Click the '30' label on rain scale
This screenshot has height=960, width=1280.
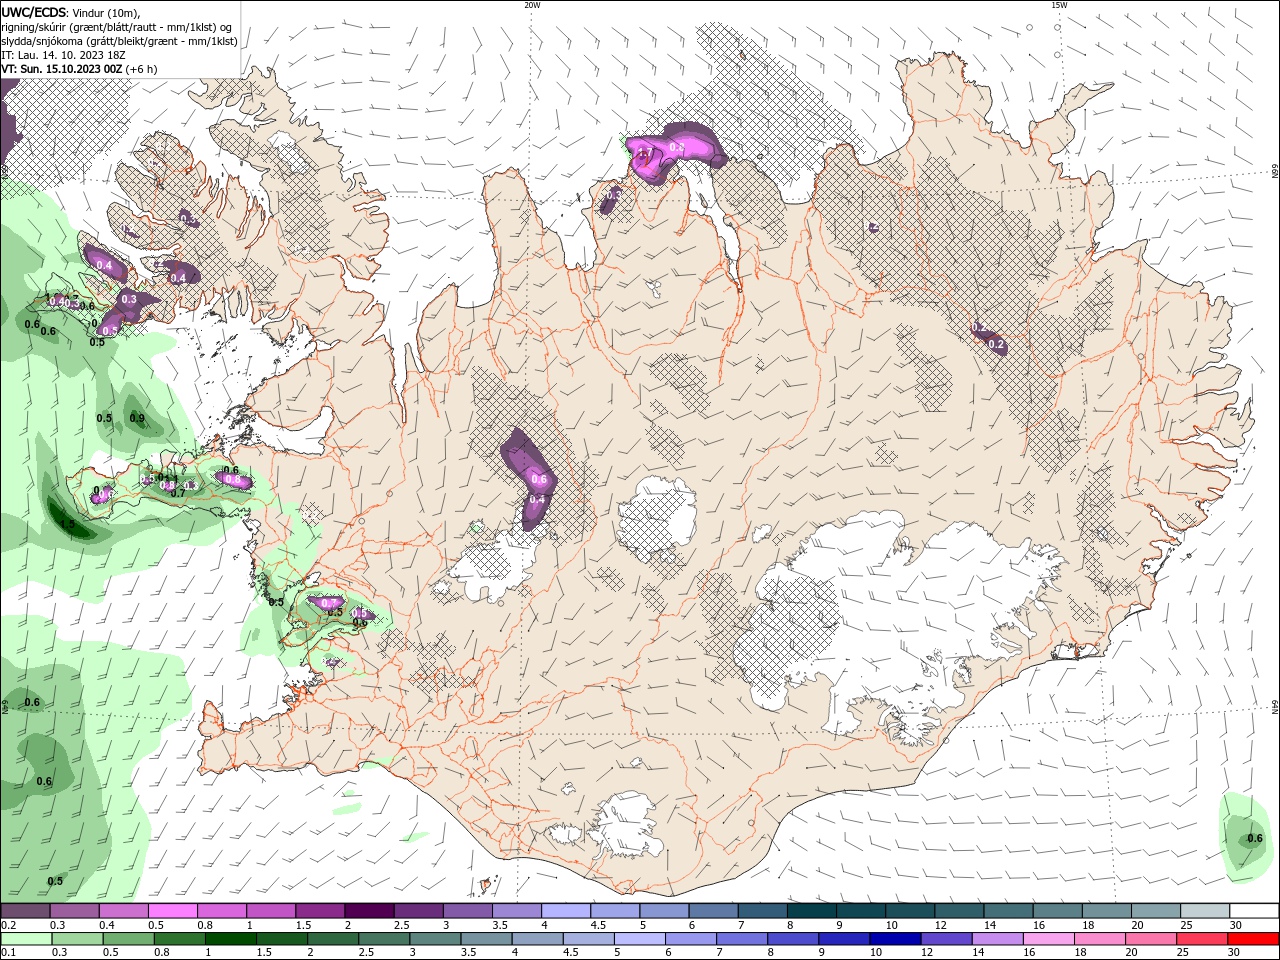(x=1236, y=953)
